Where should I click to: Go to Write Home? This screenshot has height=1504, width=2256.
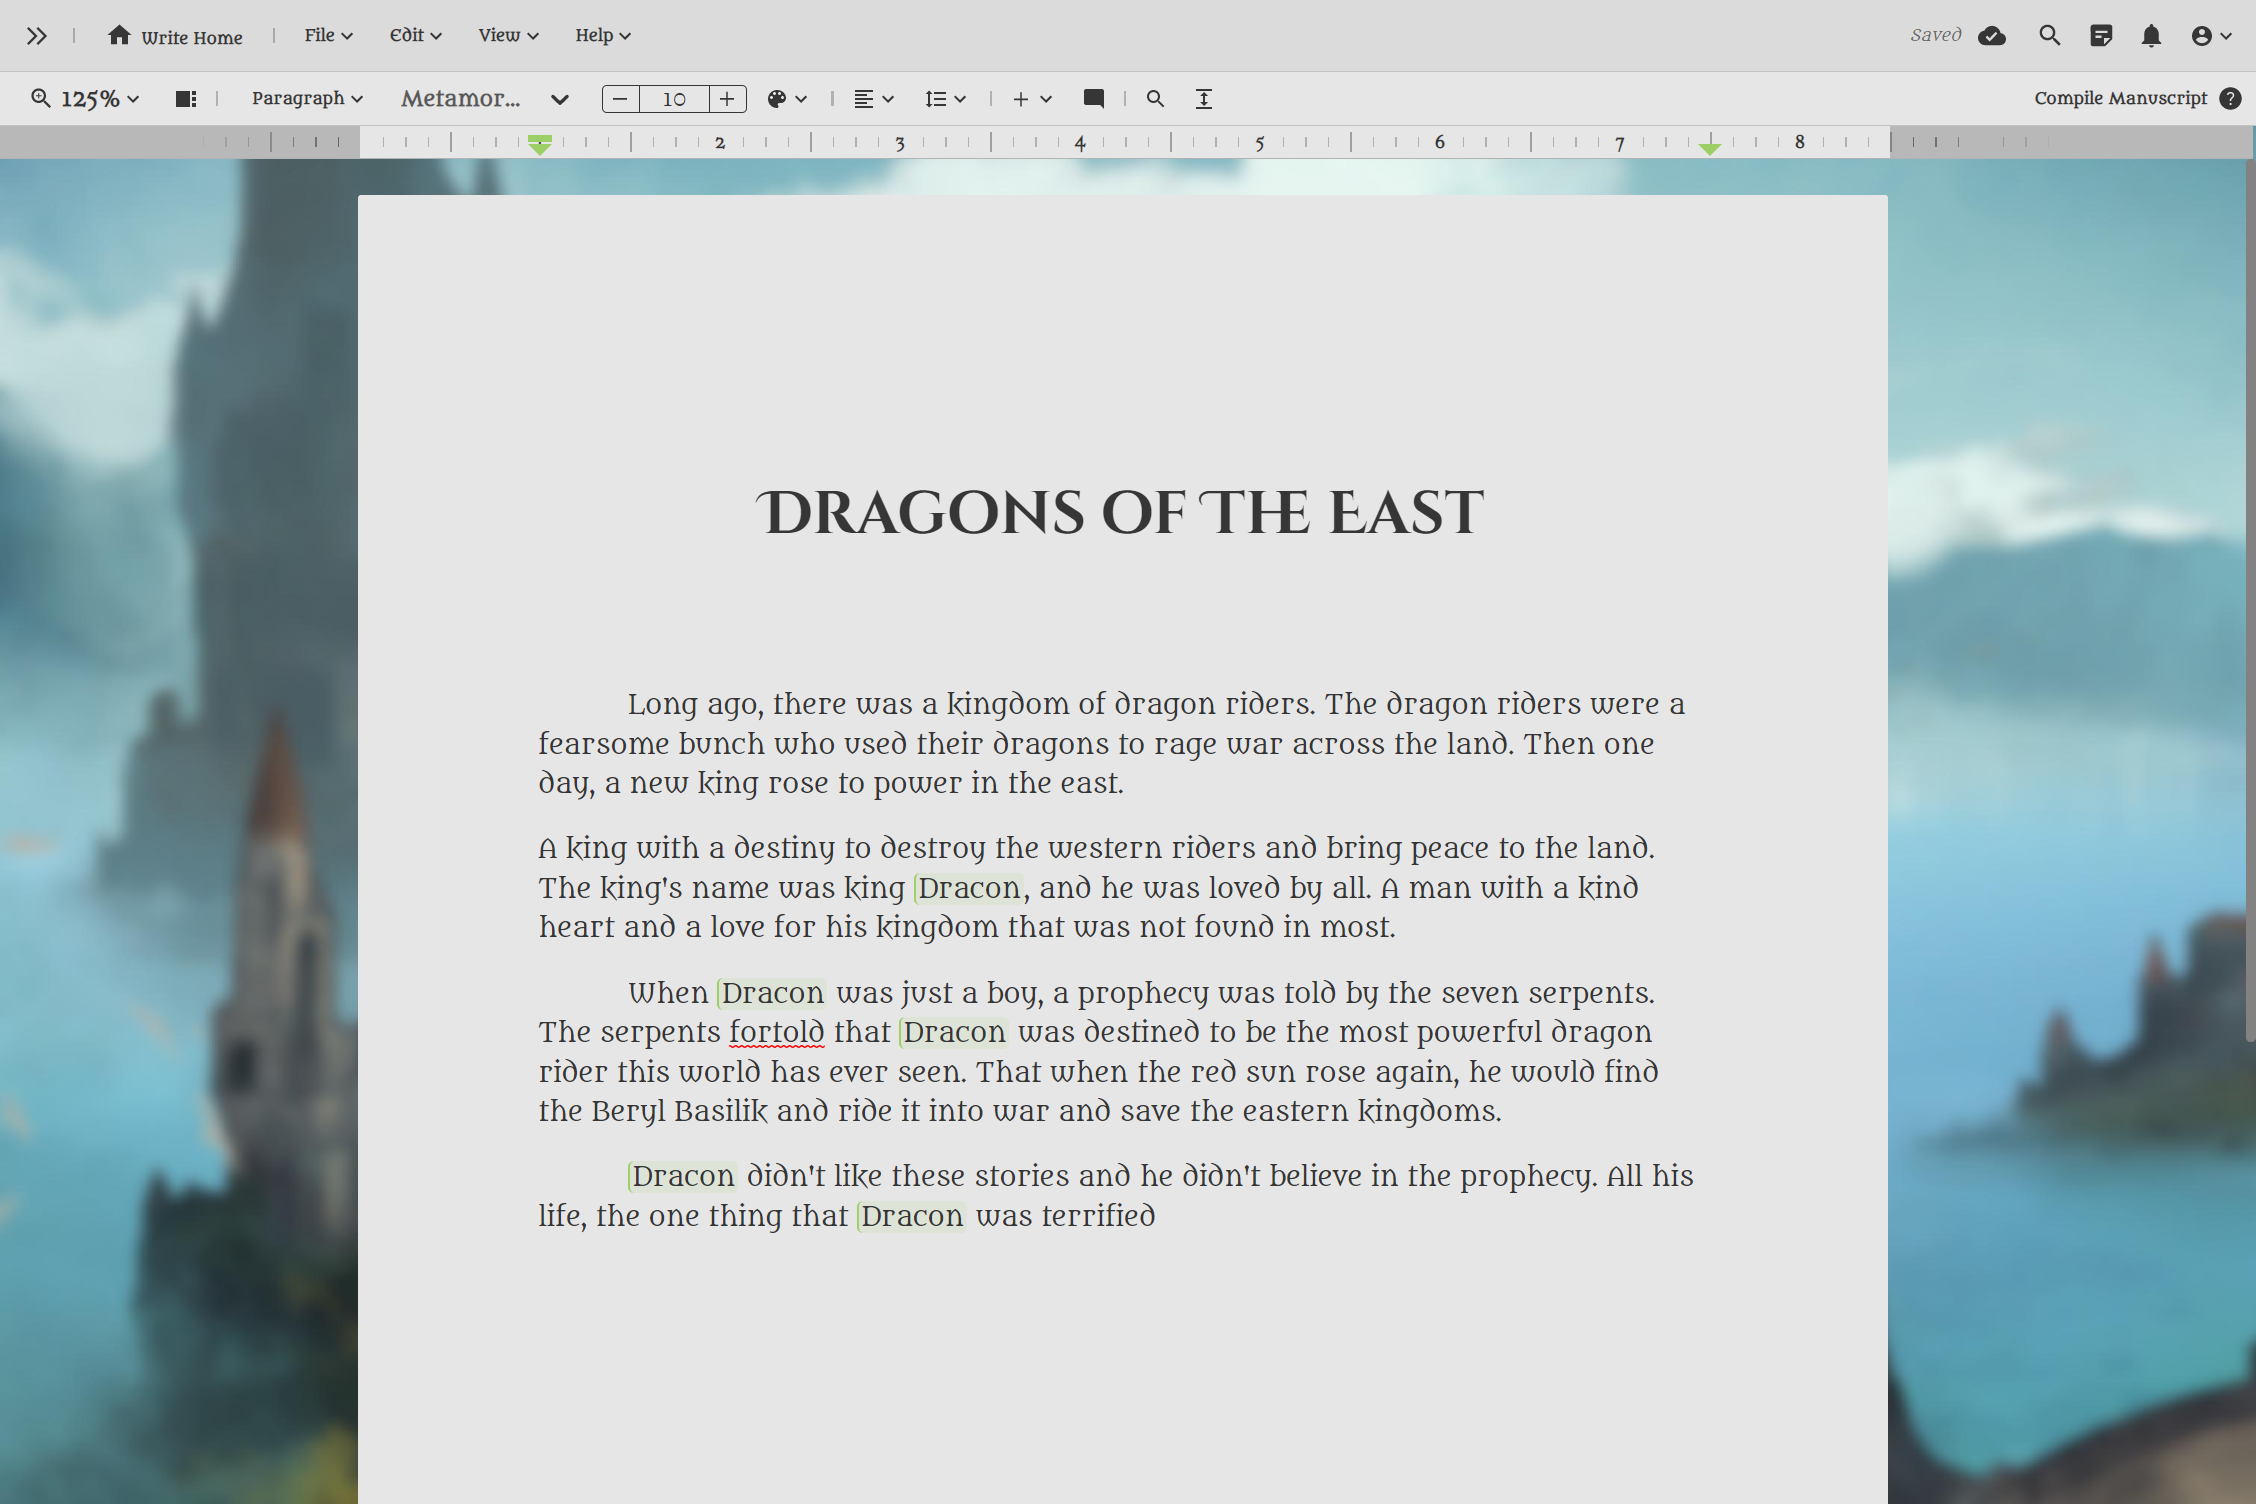pyautogui.click(x=175, y=36)
